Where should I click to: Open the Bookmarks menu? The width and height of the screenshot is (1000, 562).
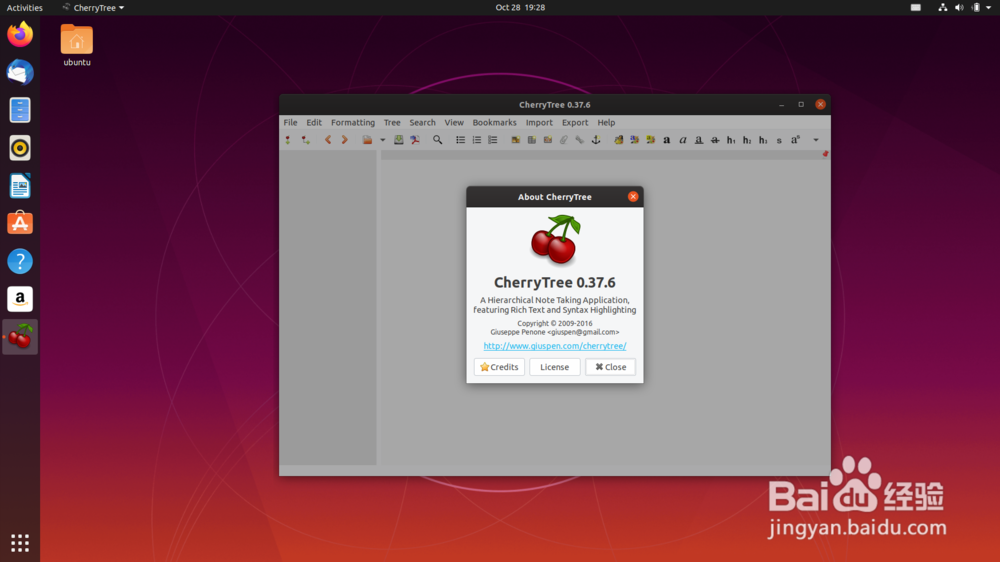coord(494,122)
